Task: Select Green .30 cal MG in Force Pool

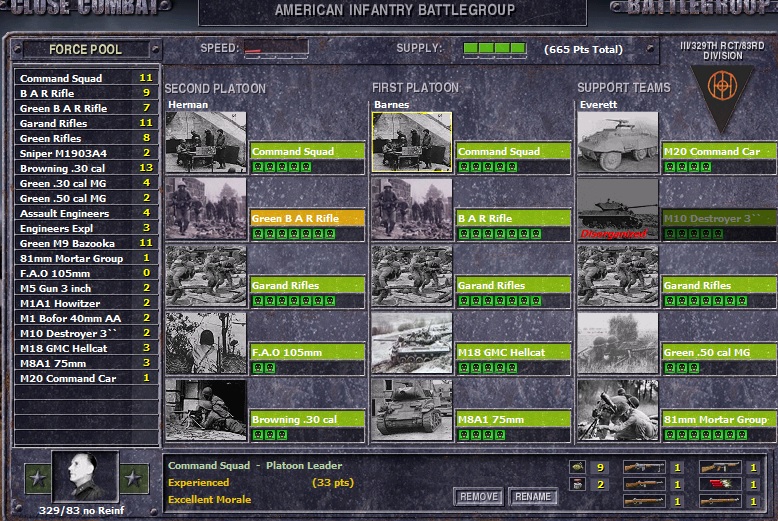Action: [x=86, y=183]
